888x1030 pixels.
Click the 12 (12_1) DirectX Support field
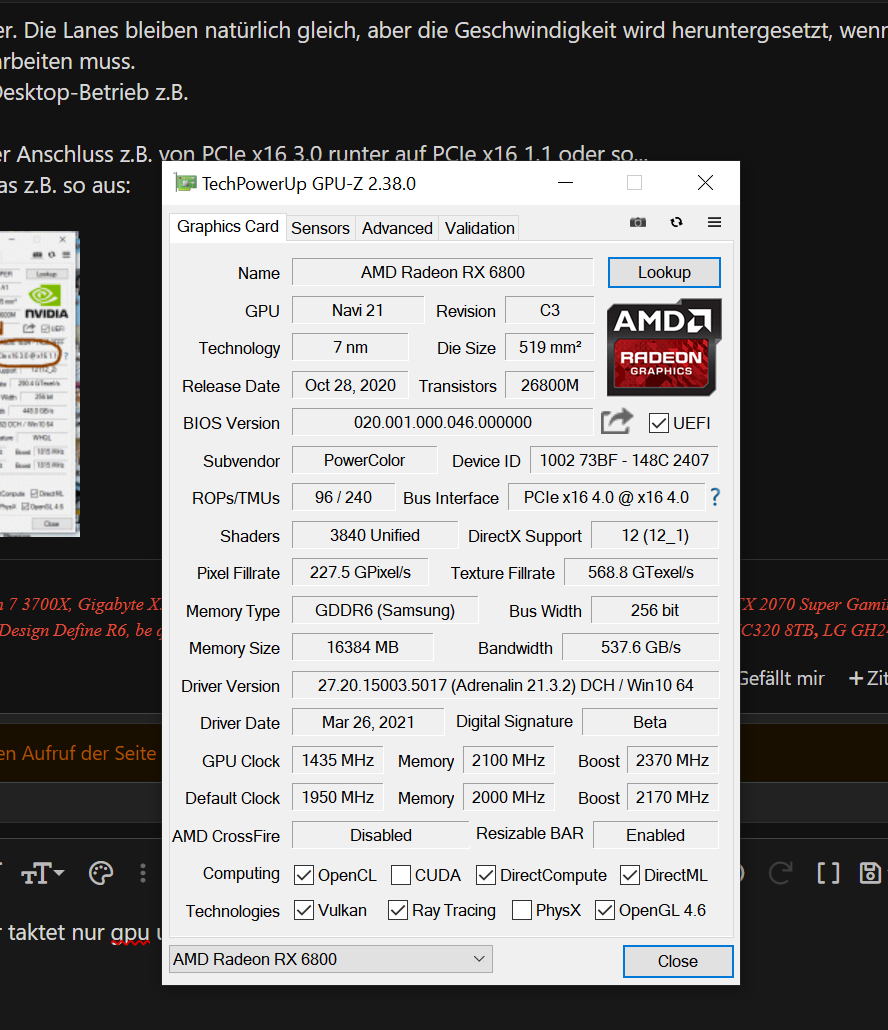(x=655, y=535)
